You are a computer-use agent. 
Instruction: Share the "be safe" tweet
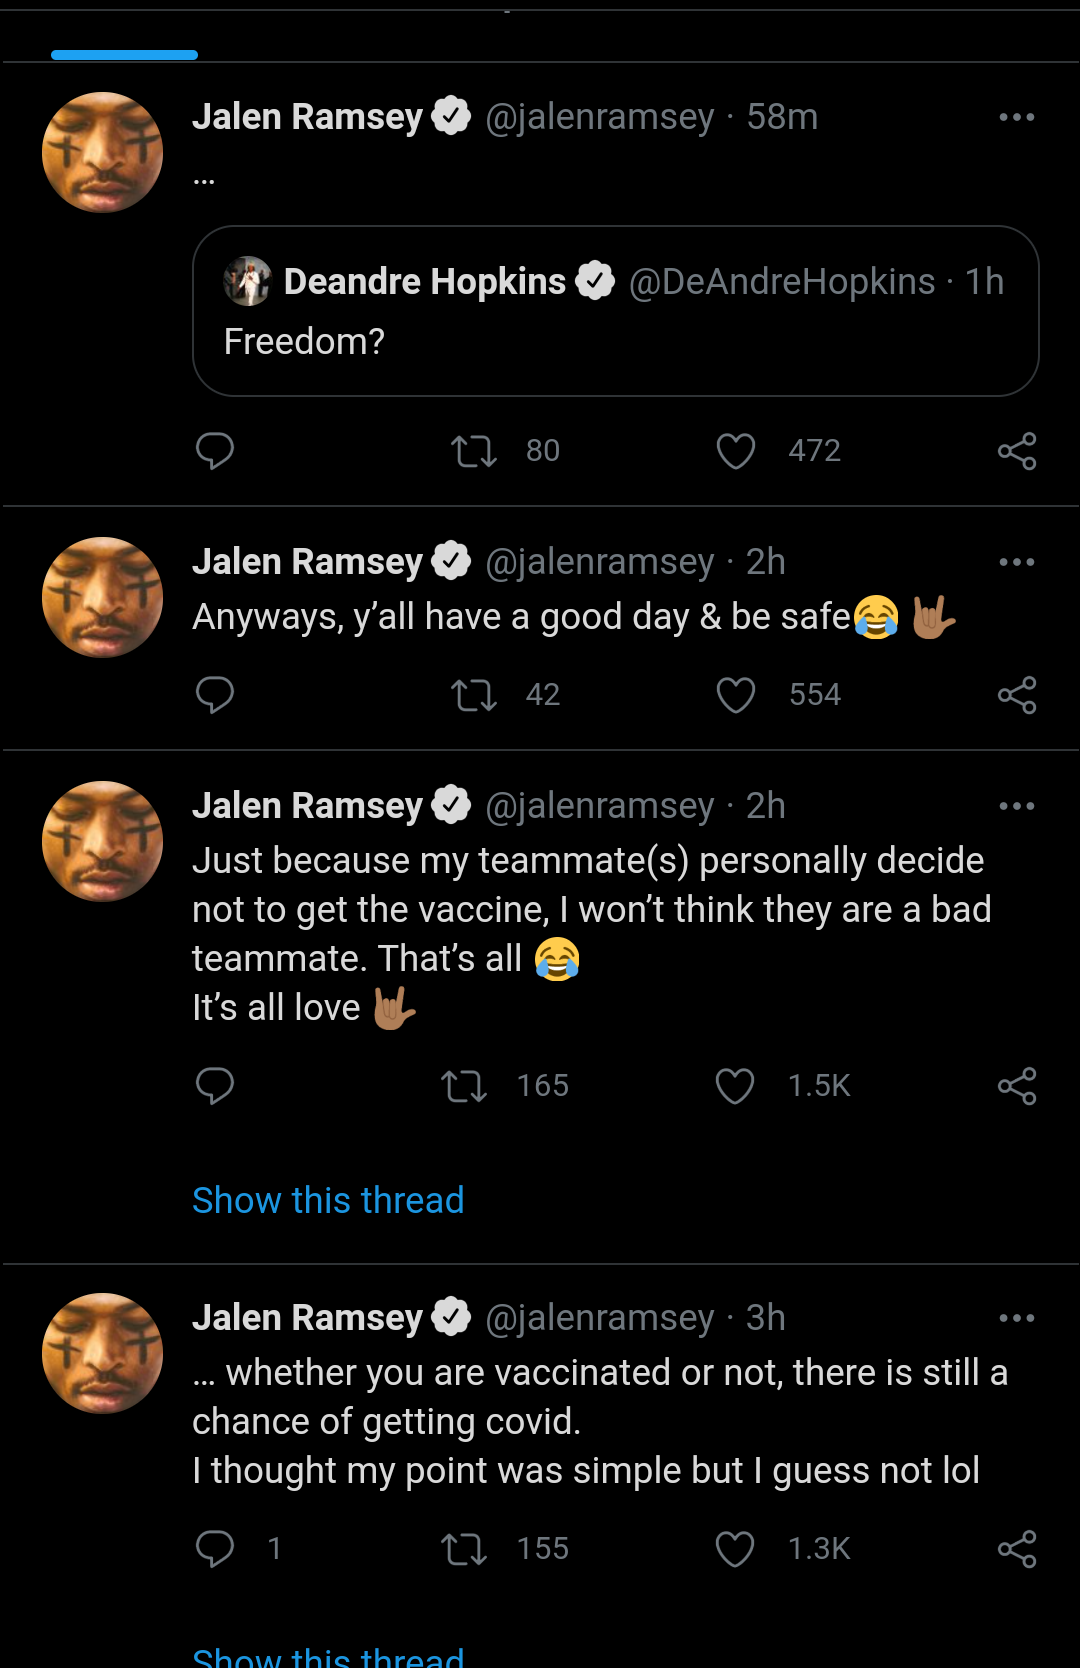[x=1017, y=695]
